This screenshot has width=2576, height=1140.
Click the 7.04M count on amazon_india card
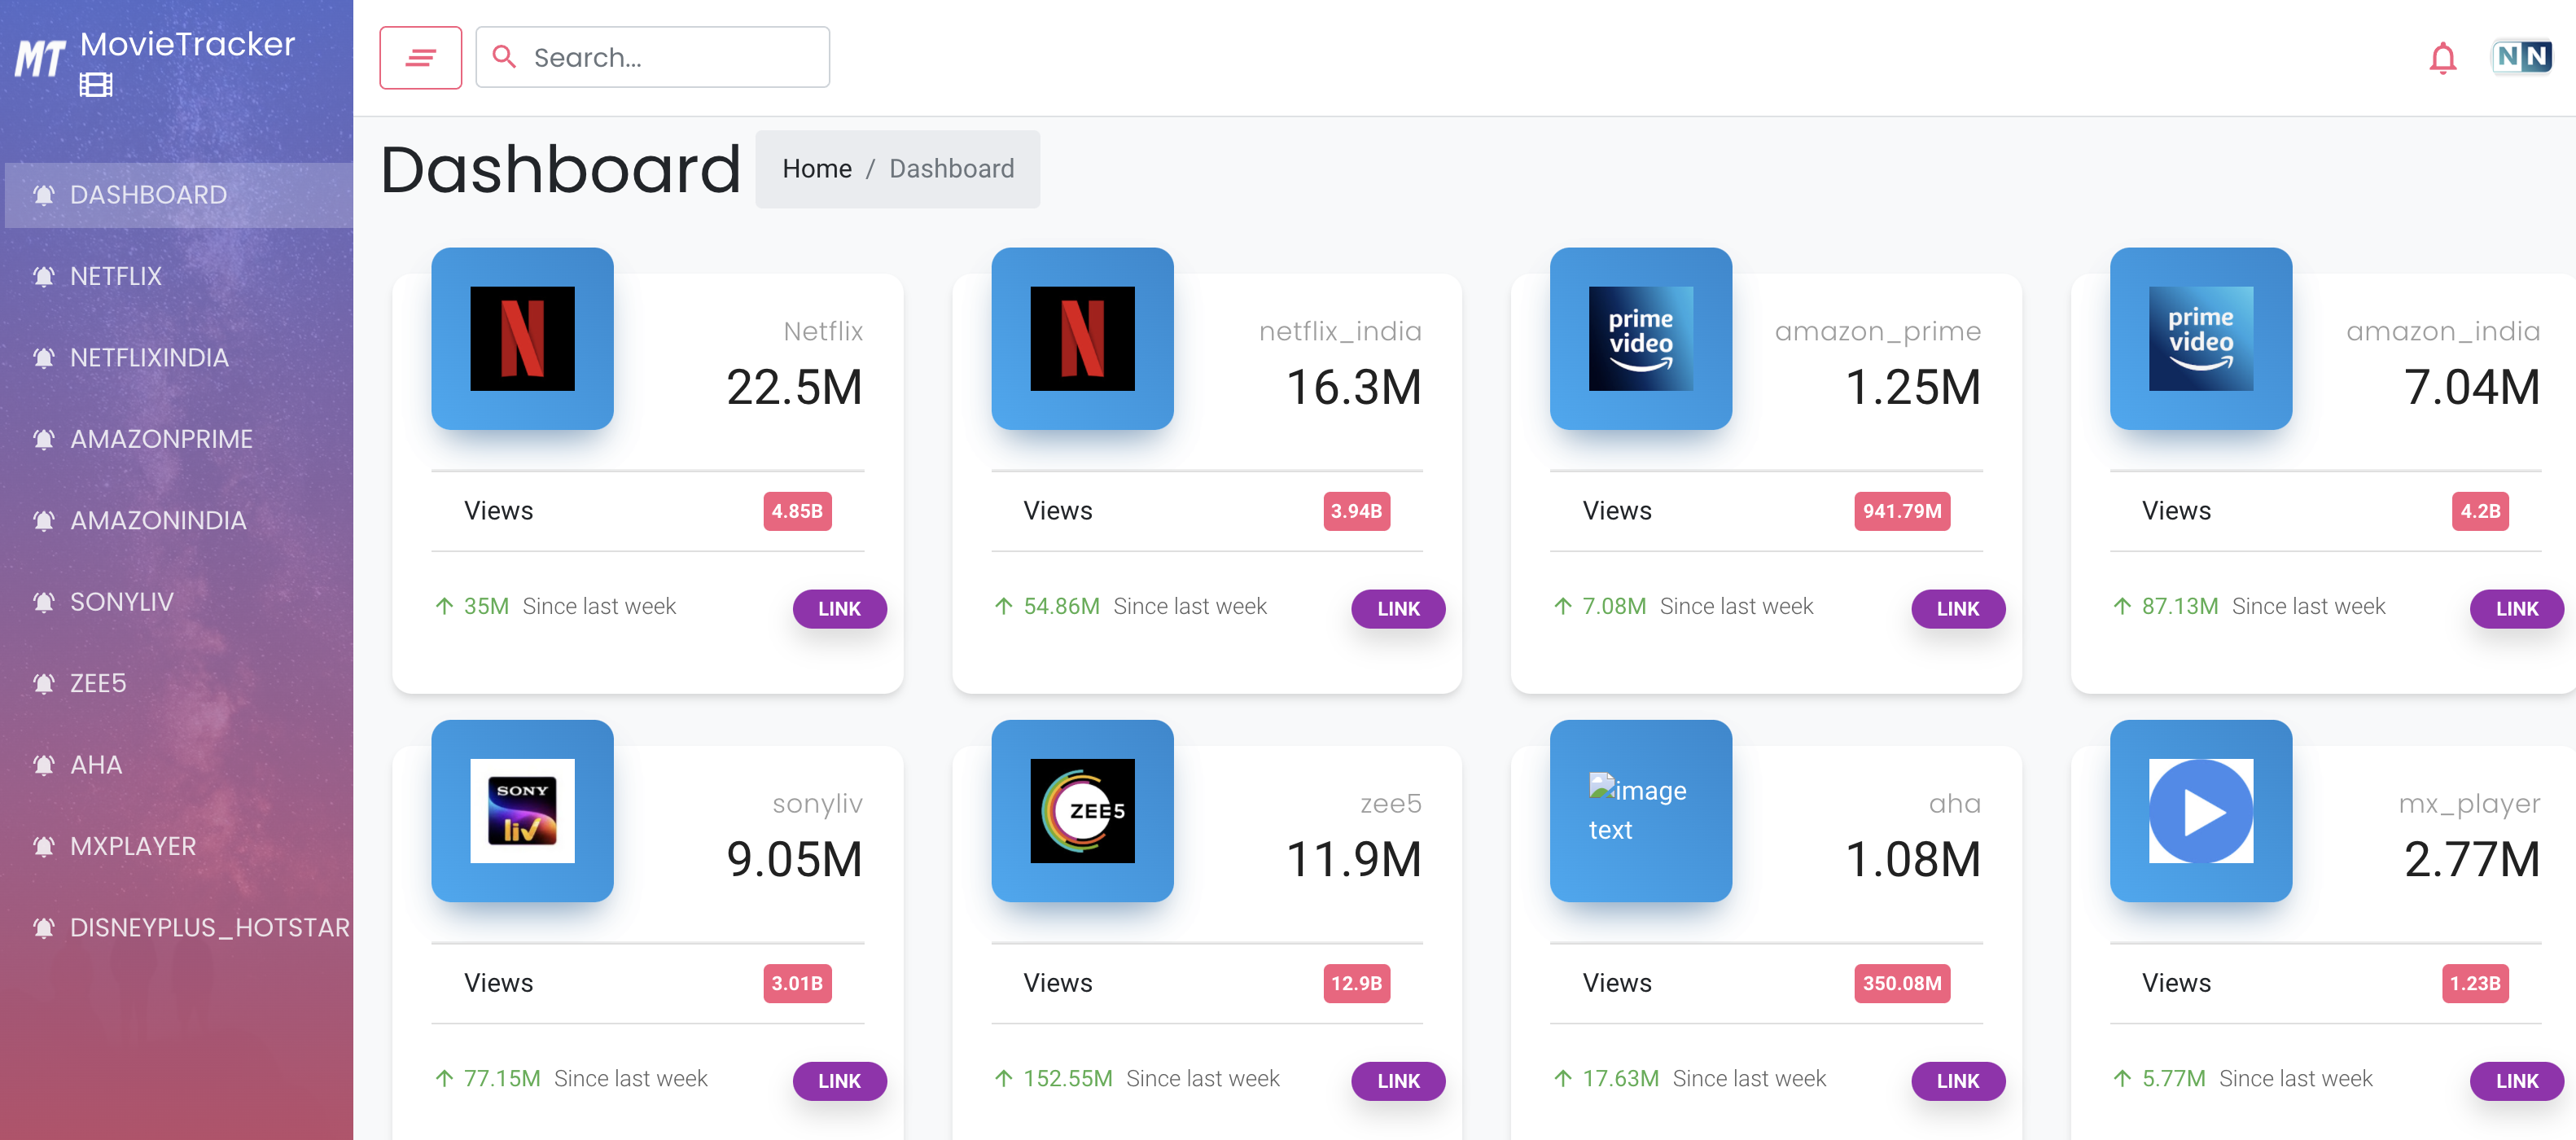pos(2472,387)
